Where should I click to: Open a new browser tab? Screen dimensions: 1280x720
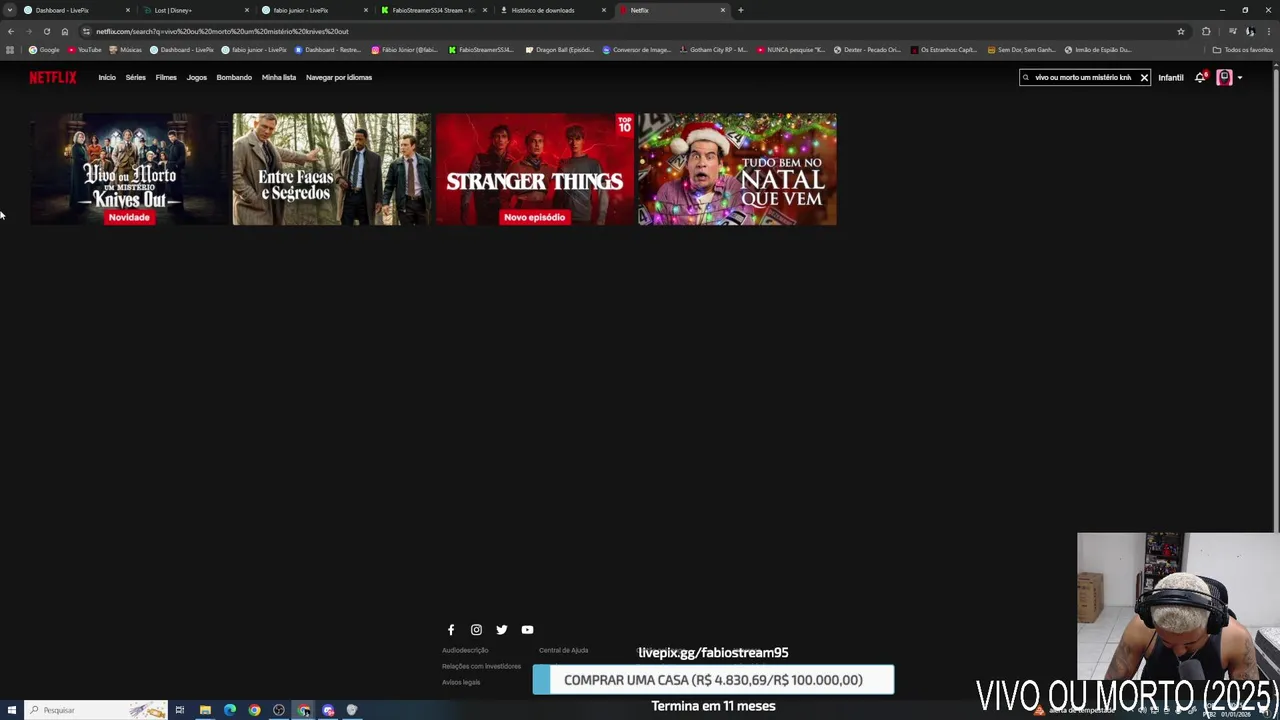tap(740, 10)
